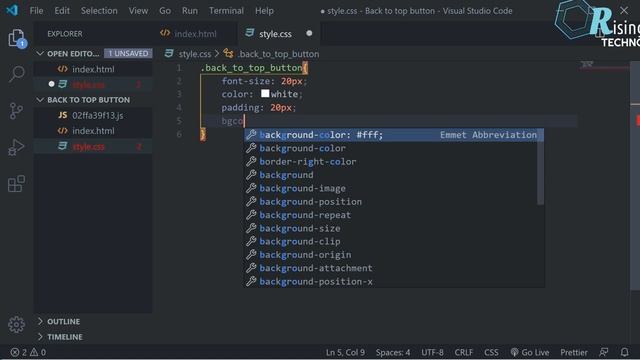Close the Visual Studio Code window
The width and height of the screenshot is (640, 360).
(x=624, y=11)
